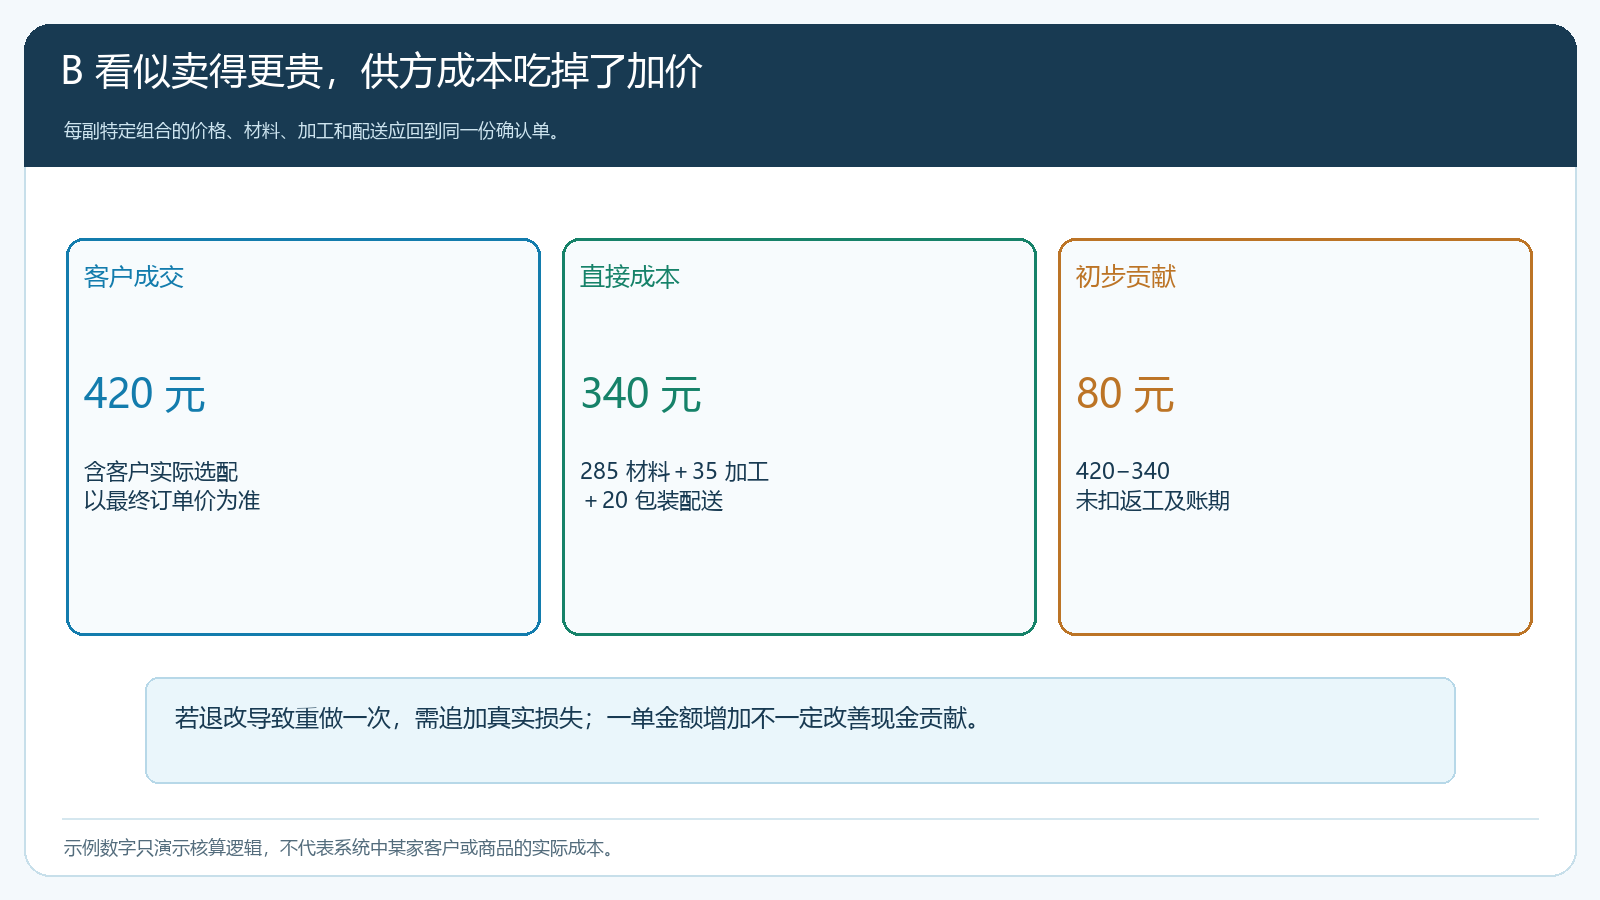The height and width of the screenshot is (900, 1600).
Task: Select the line + 20 包装配送
Action: tap(653, 500)
